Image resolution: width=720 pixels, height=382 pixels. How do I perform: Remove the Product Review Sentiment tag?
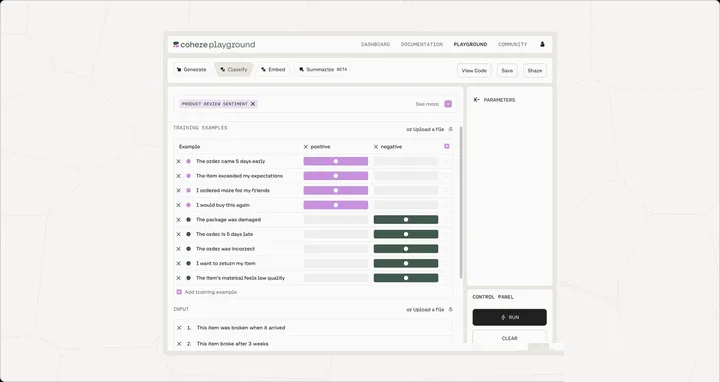(253, 104)
